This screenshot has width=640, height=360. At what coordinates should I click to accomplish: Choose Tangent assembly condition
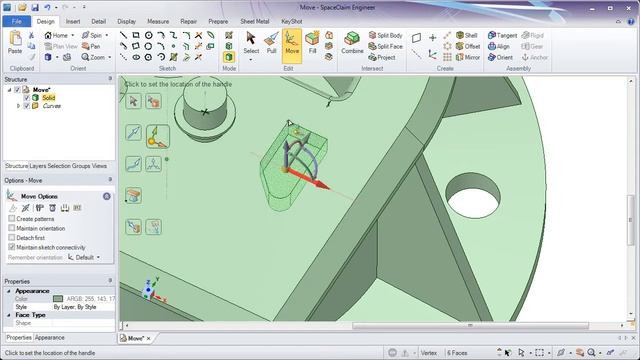[502, 36]
